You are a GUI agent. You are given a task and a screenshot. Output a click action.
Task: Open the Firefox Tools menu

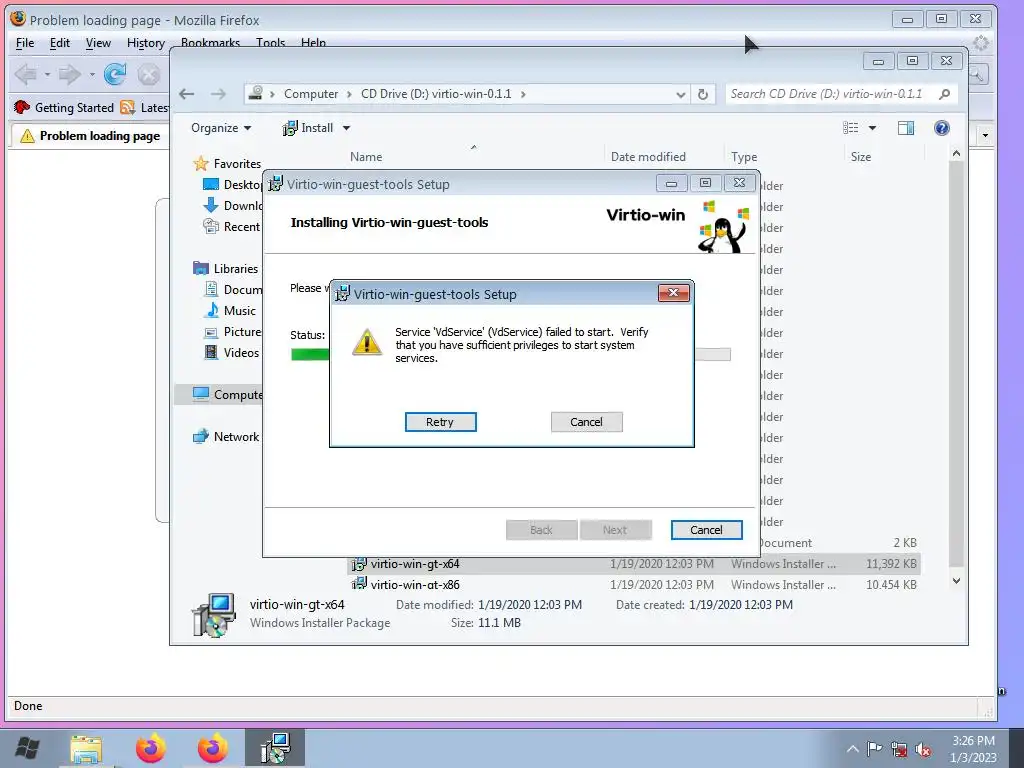[270, 43]
